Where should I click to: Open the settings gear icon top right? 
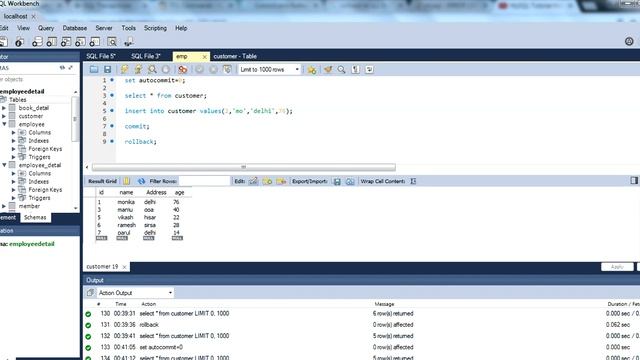pyautogui.click(x=629, y=41)
